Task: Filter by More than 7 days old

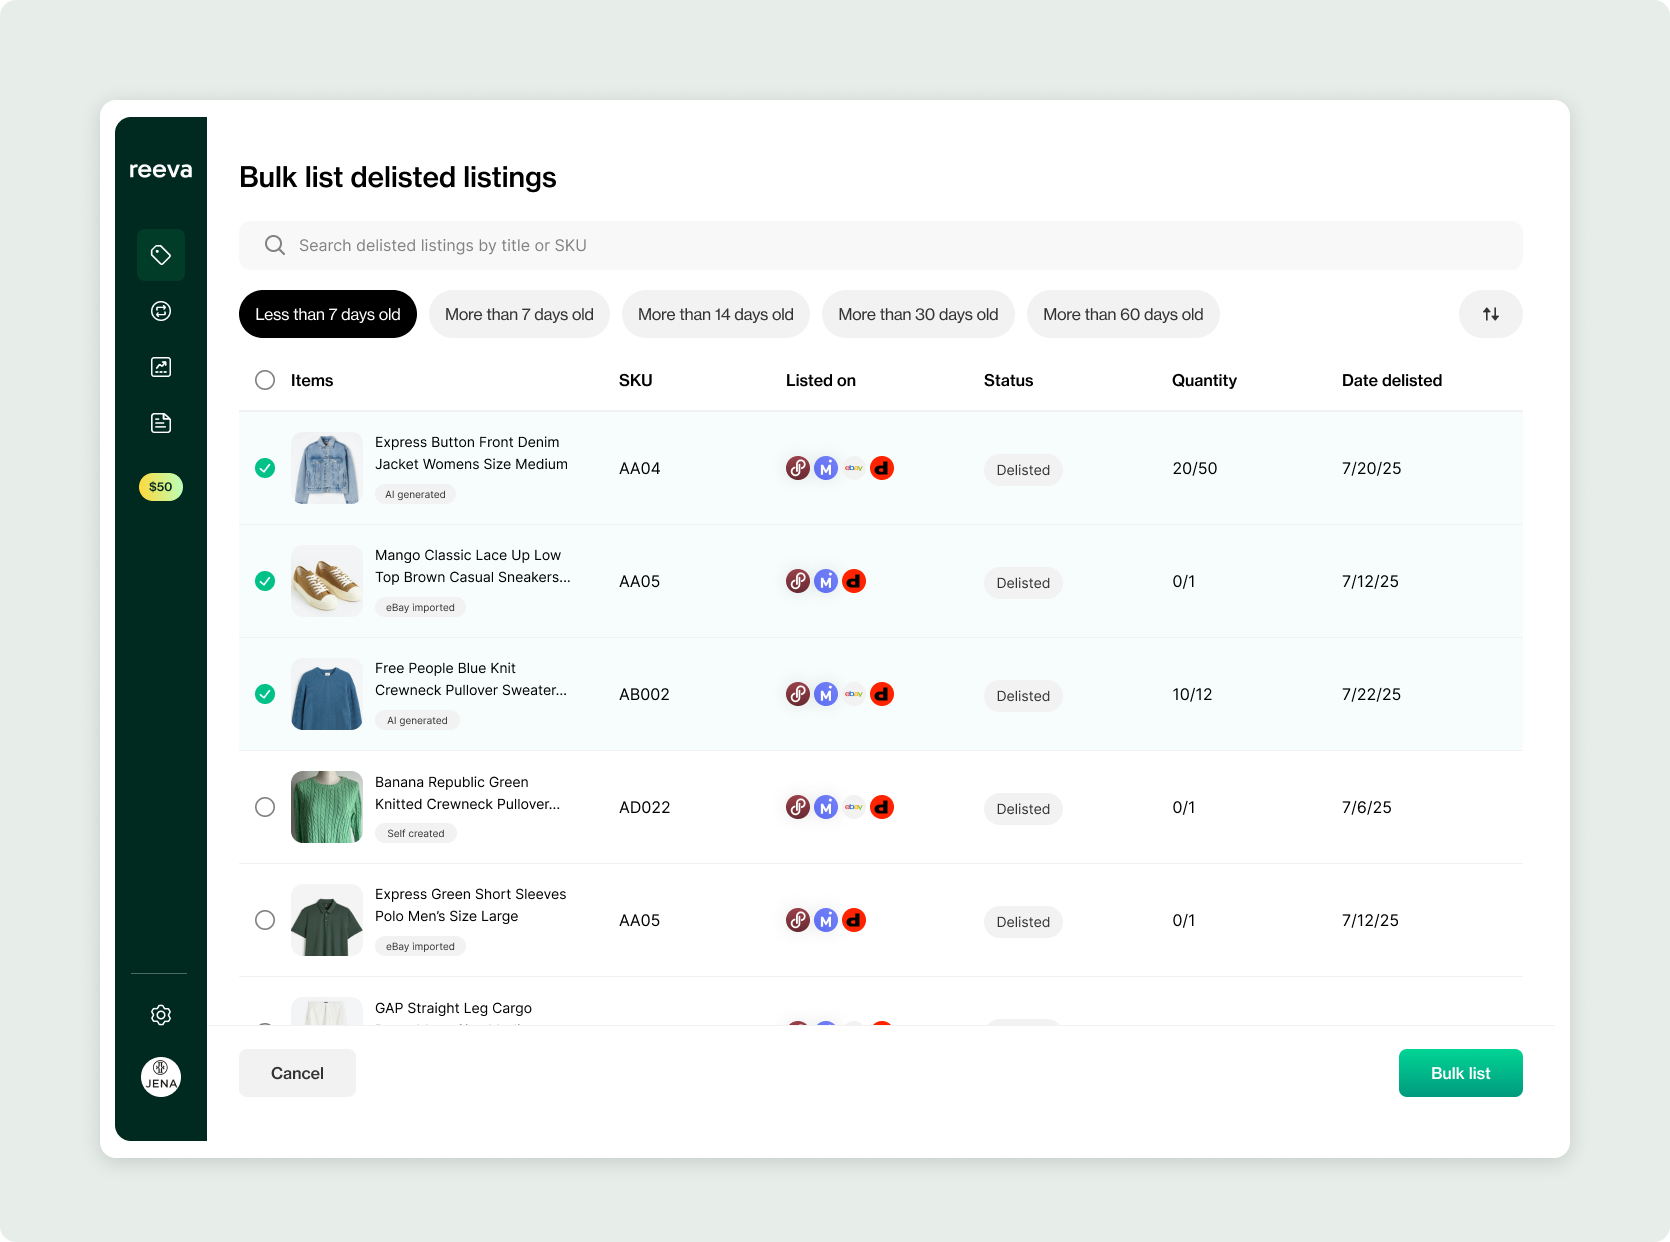Action: coord(519,314)
